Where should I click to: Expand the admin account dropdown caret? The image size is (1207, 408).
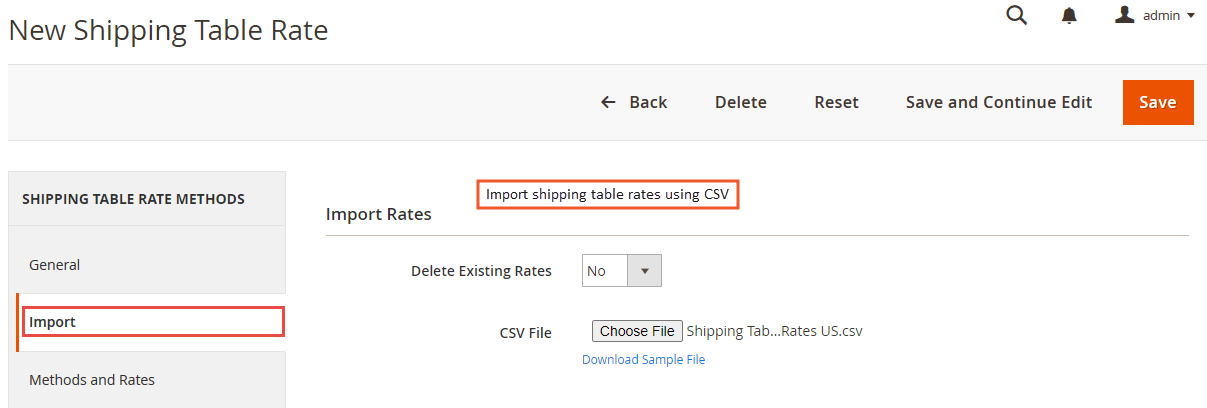point(1191,16)
